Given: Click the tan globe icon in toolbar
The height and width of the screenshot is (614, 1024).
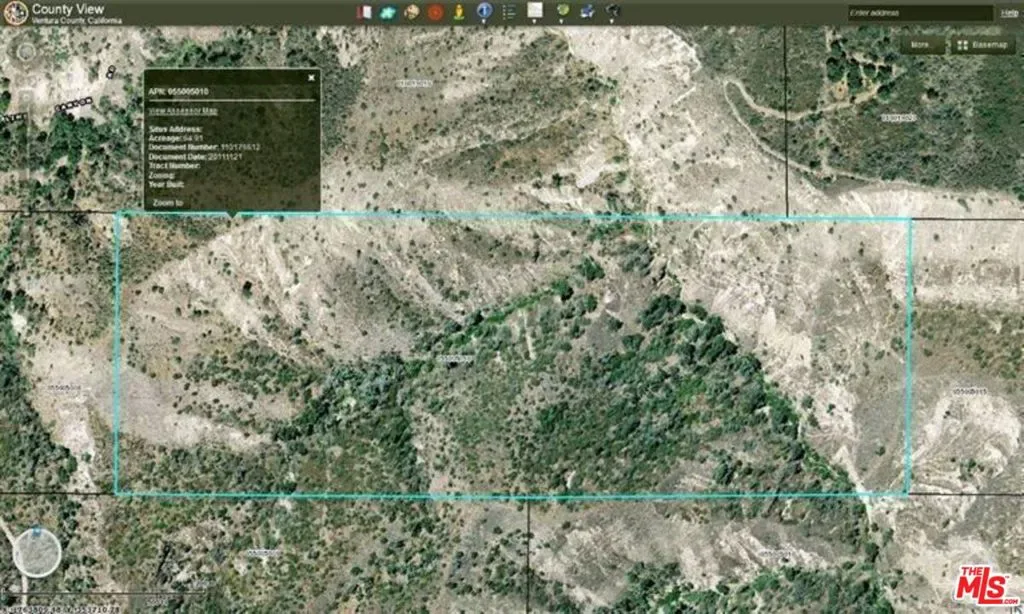Looking at the screenshot, I should pyautogui.click(x=412, y=12).
